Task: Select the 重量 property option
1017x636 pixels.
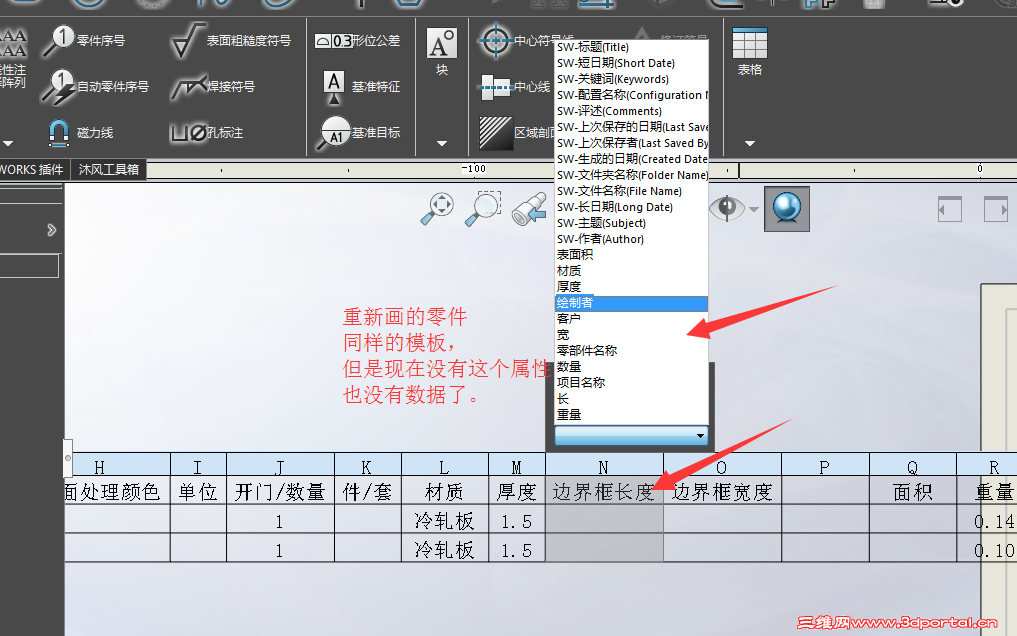Action: pos(631,414)
